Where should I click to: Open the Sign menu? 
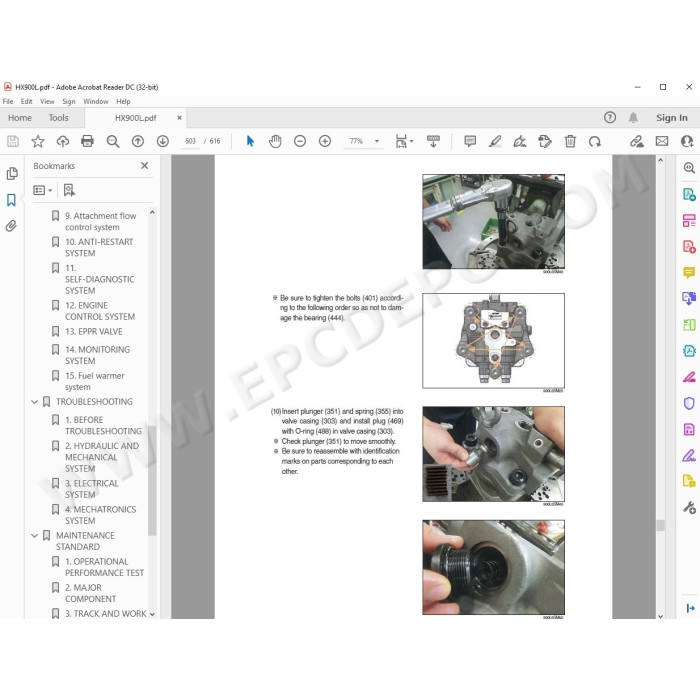tap(69, 101)
